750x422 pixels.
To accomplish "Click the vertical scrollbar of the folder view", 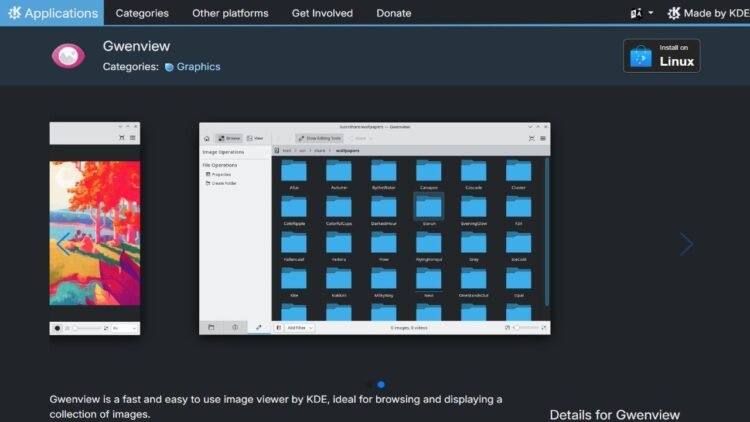I will click(547, 232).
